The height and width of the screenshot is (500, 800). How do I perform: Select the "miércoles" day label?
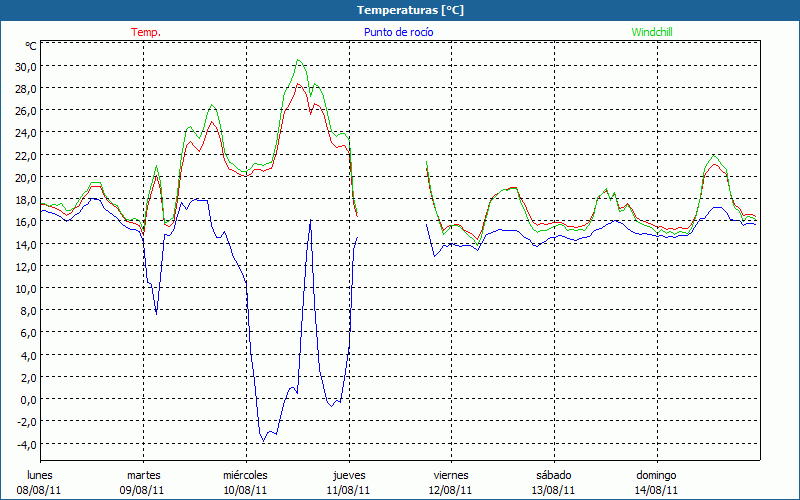245,475
